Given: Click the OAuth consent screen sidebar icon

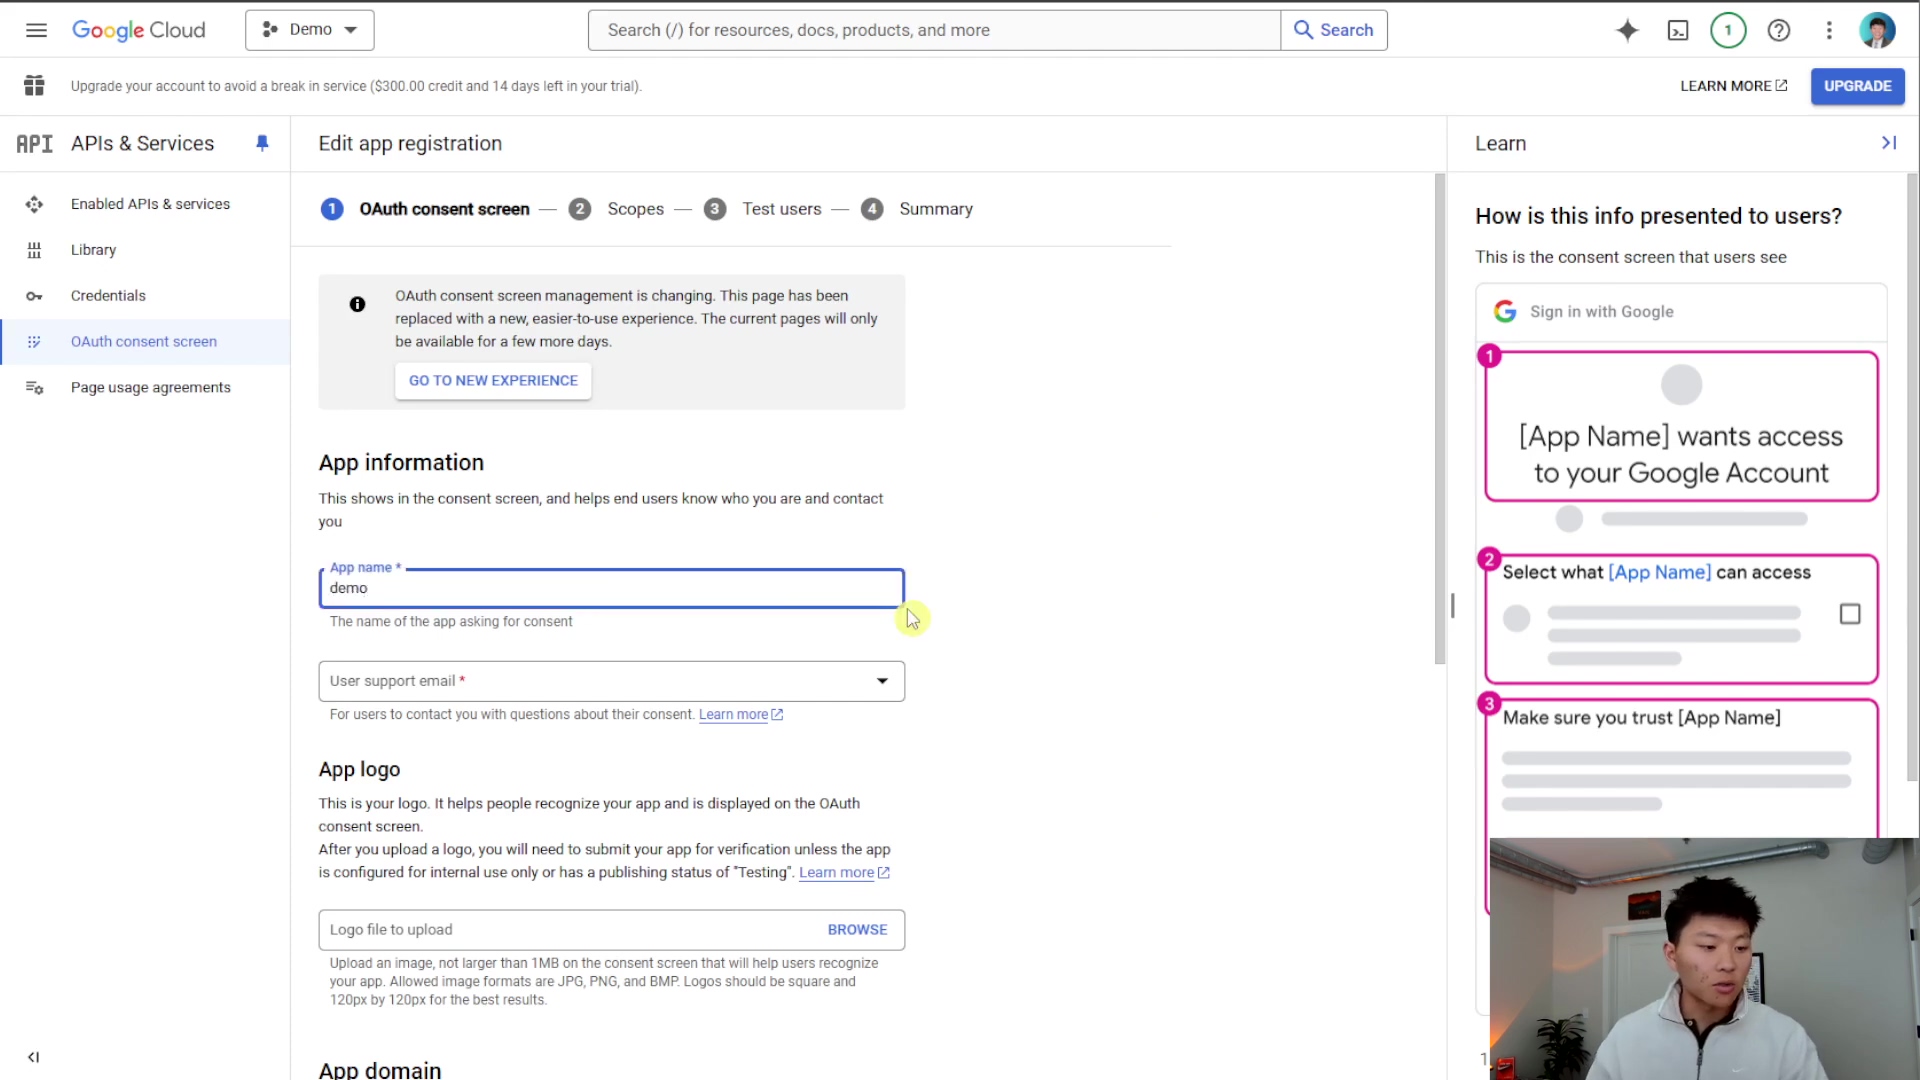Looking at the screenshot, I should [34, 342].
